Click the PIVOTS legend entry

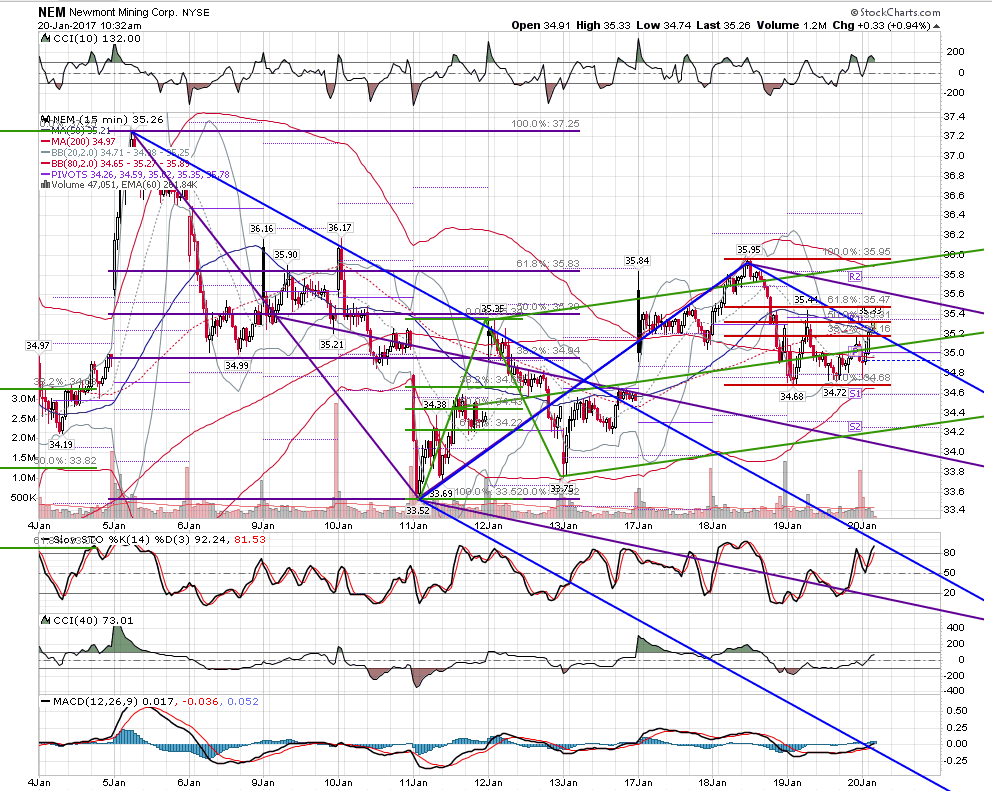tap(140, 174)
